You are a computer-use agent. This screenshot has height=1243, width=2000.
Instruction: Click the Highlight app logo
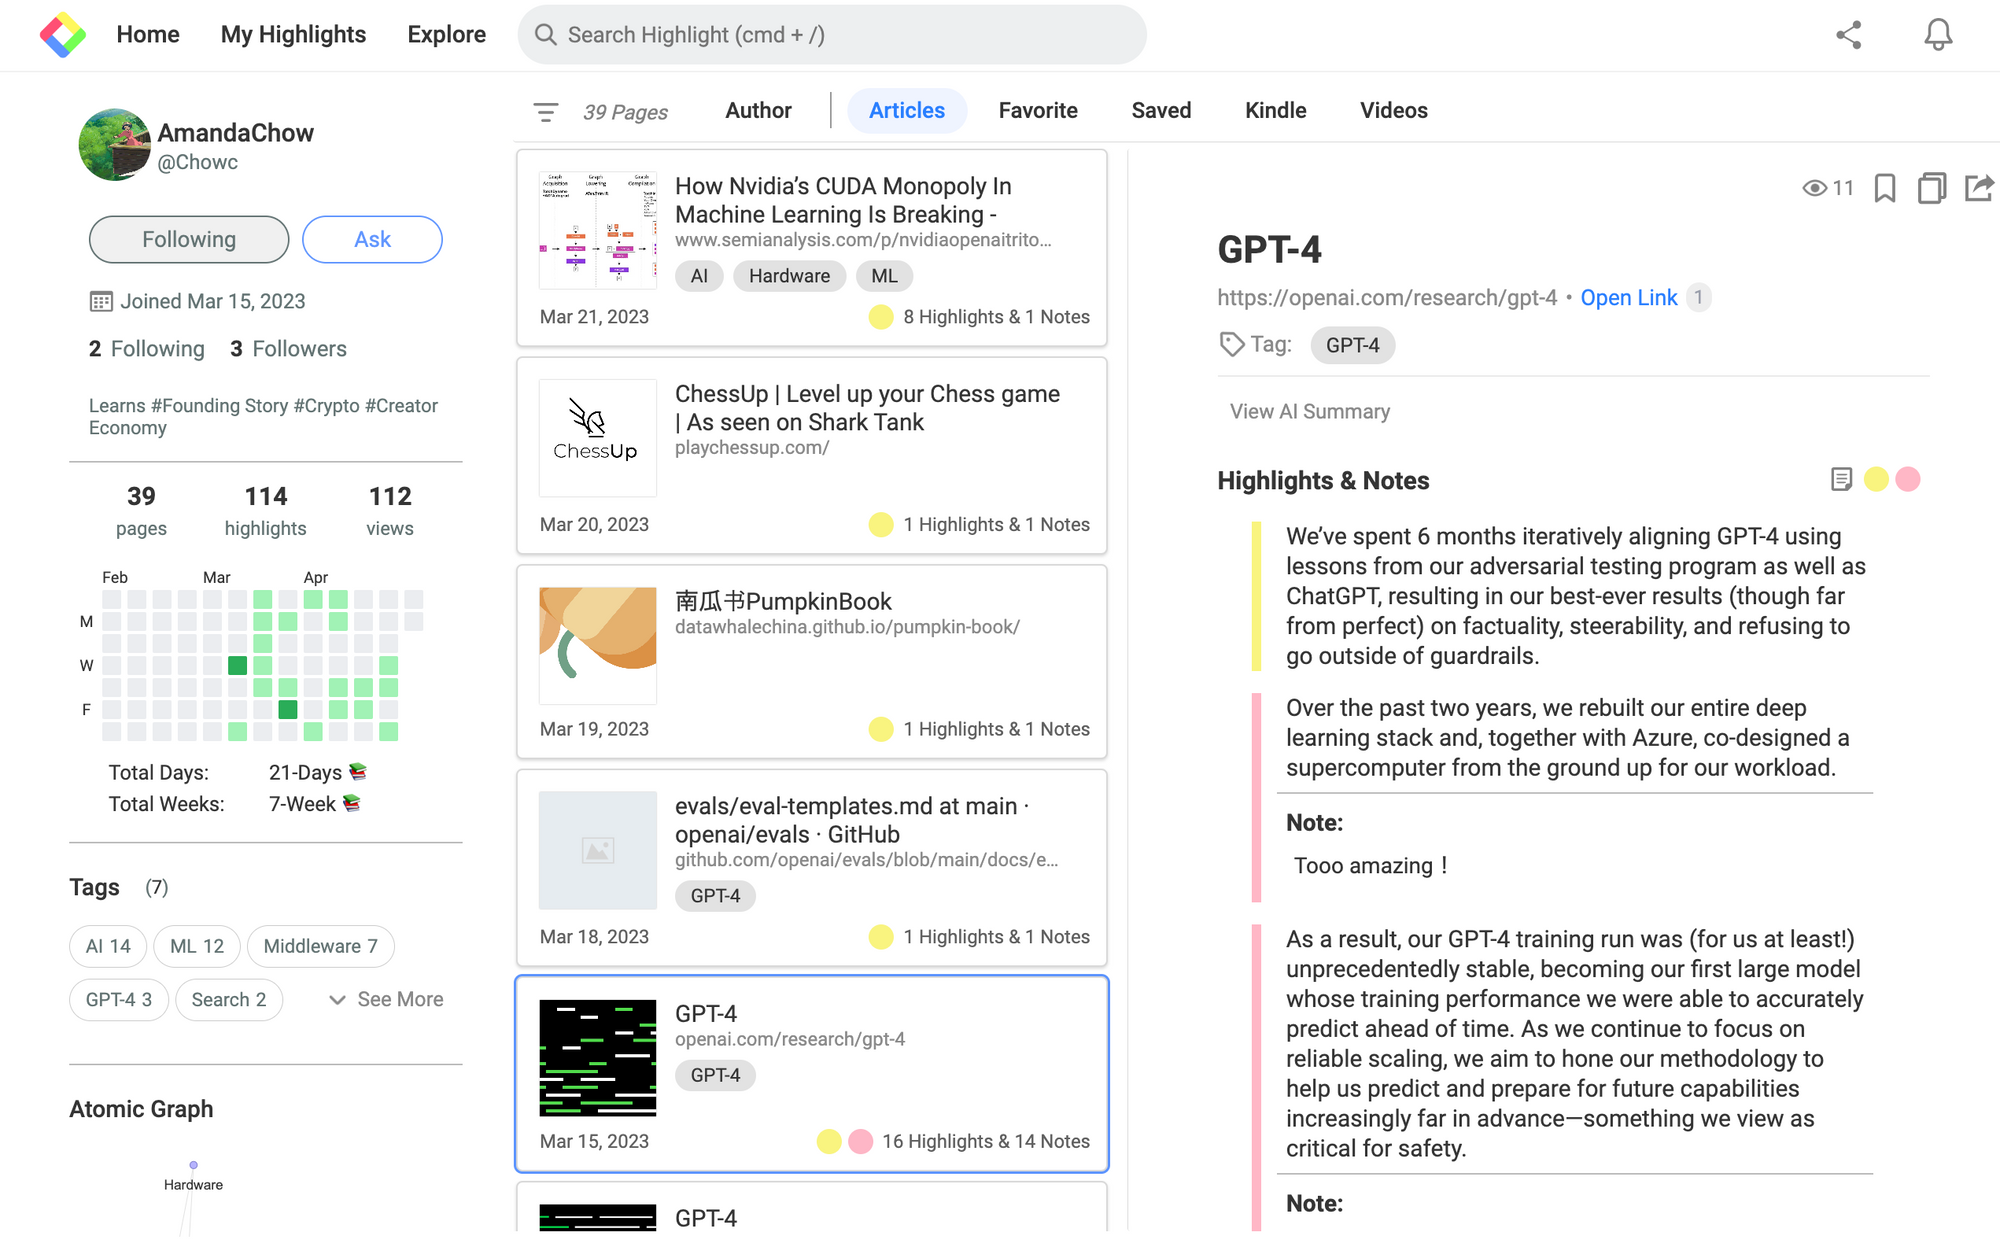click(62, 35)
